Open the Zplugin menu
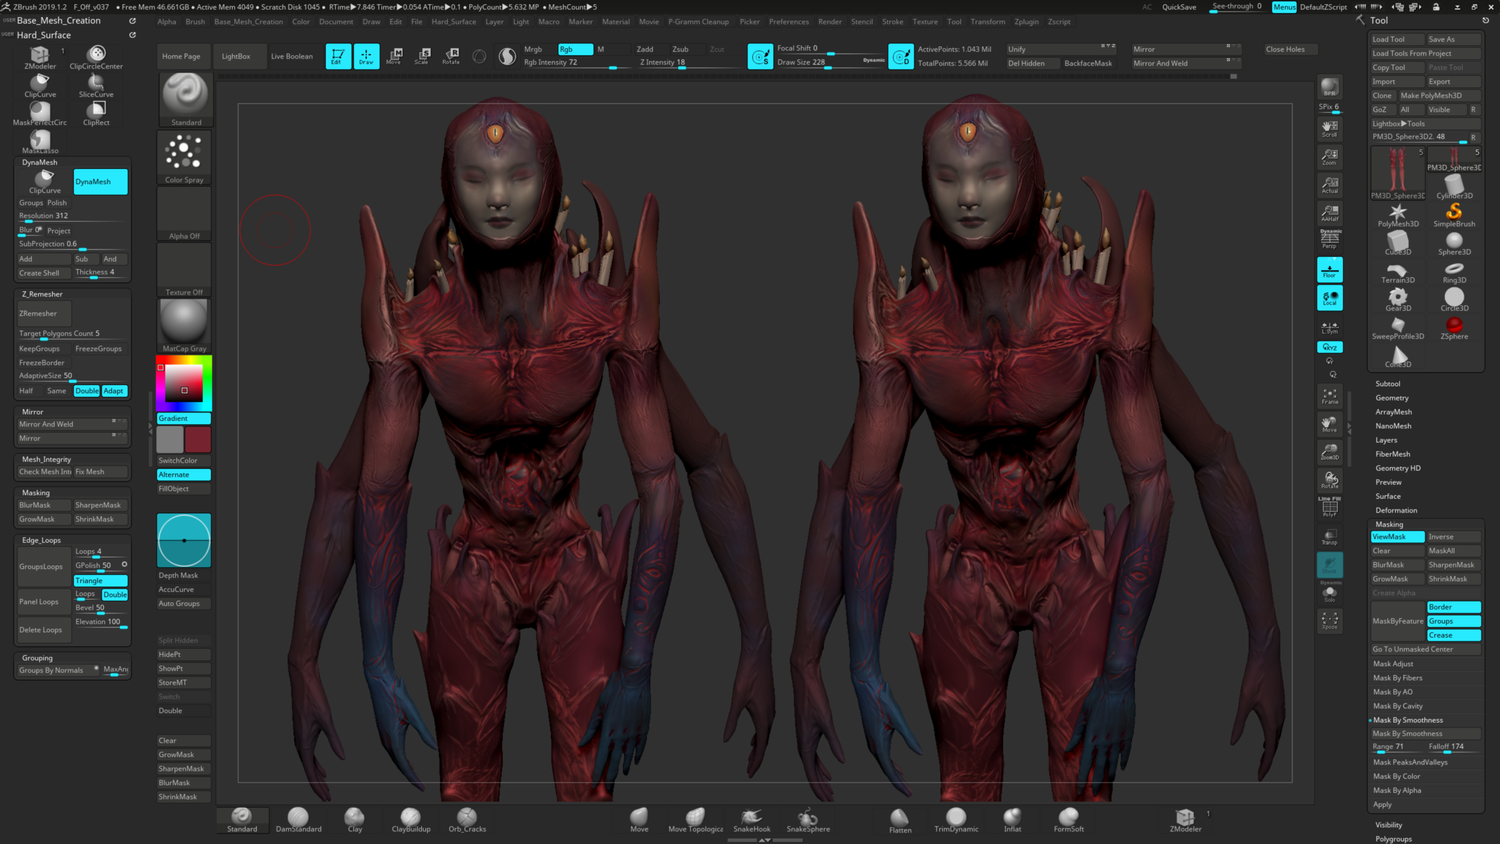 [1026, 21]
